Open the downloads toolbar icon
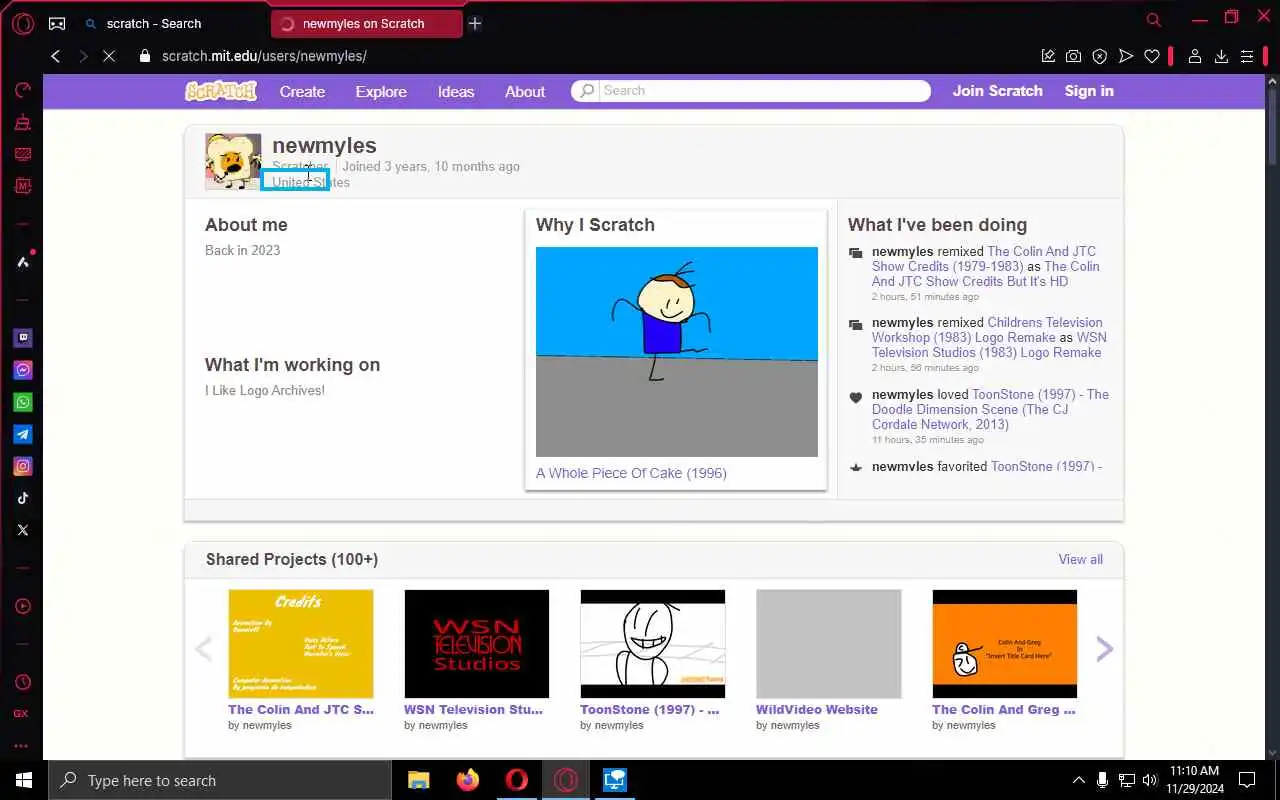The width and height of the screenshot is (1280, 800). (1221, 57)
